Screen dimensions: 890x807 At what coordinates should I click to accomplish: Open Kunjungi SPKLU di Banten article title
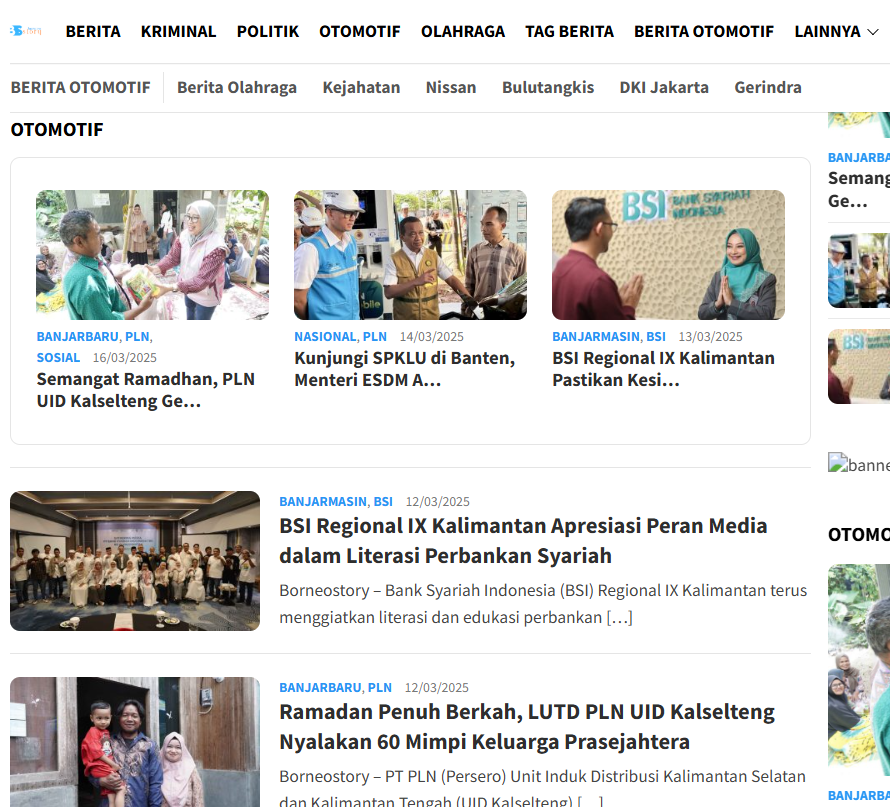click(x=404, y=369)
